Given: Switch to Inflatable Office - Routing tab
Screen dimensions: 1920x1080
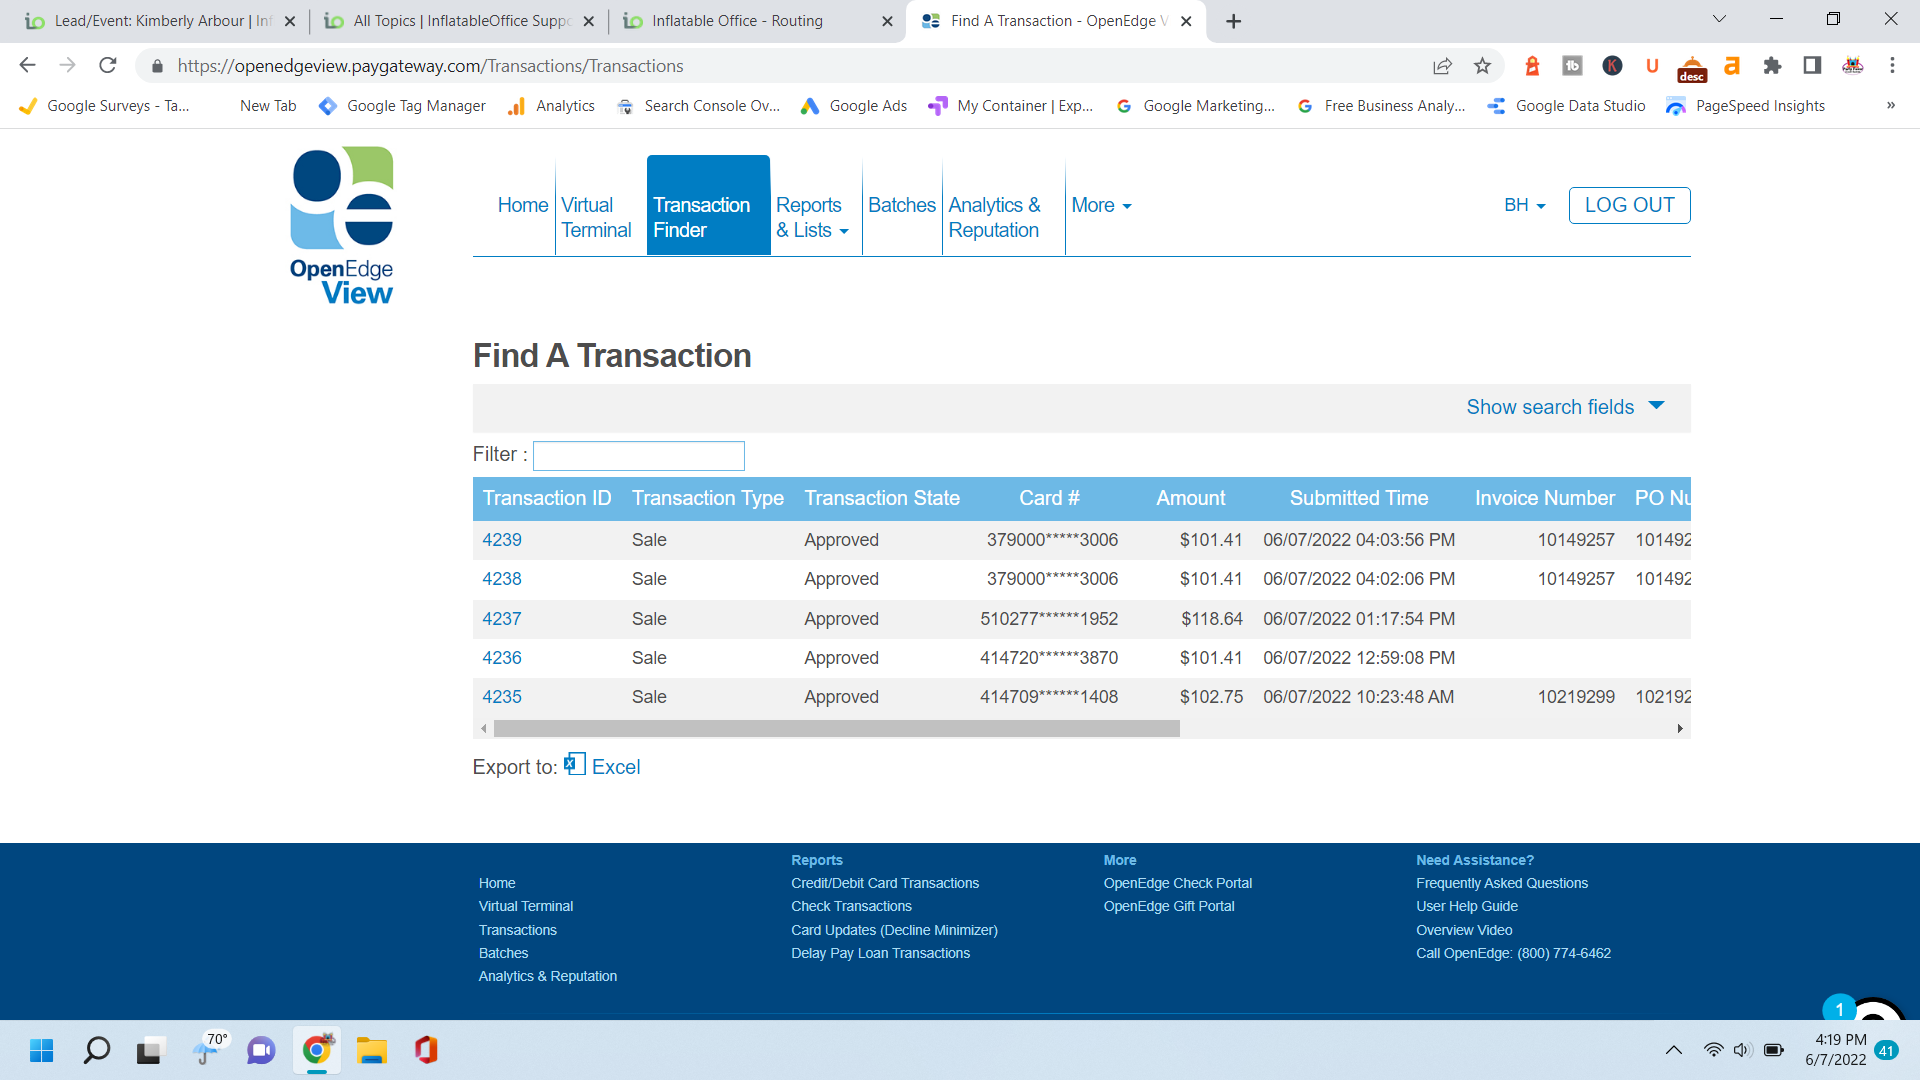Looking at the screenshot, I should click(737, 21).
